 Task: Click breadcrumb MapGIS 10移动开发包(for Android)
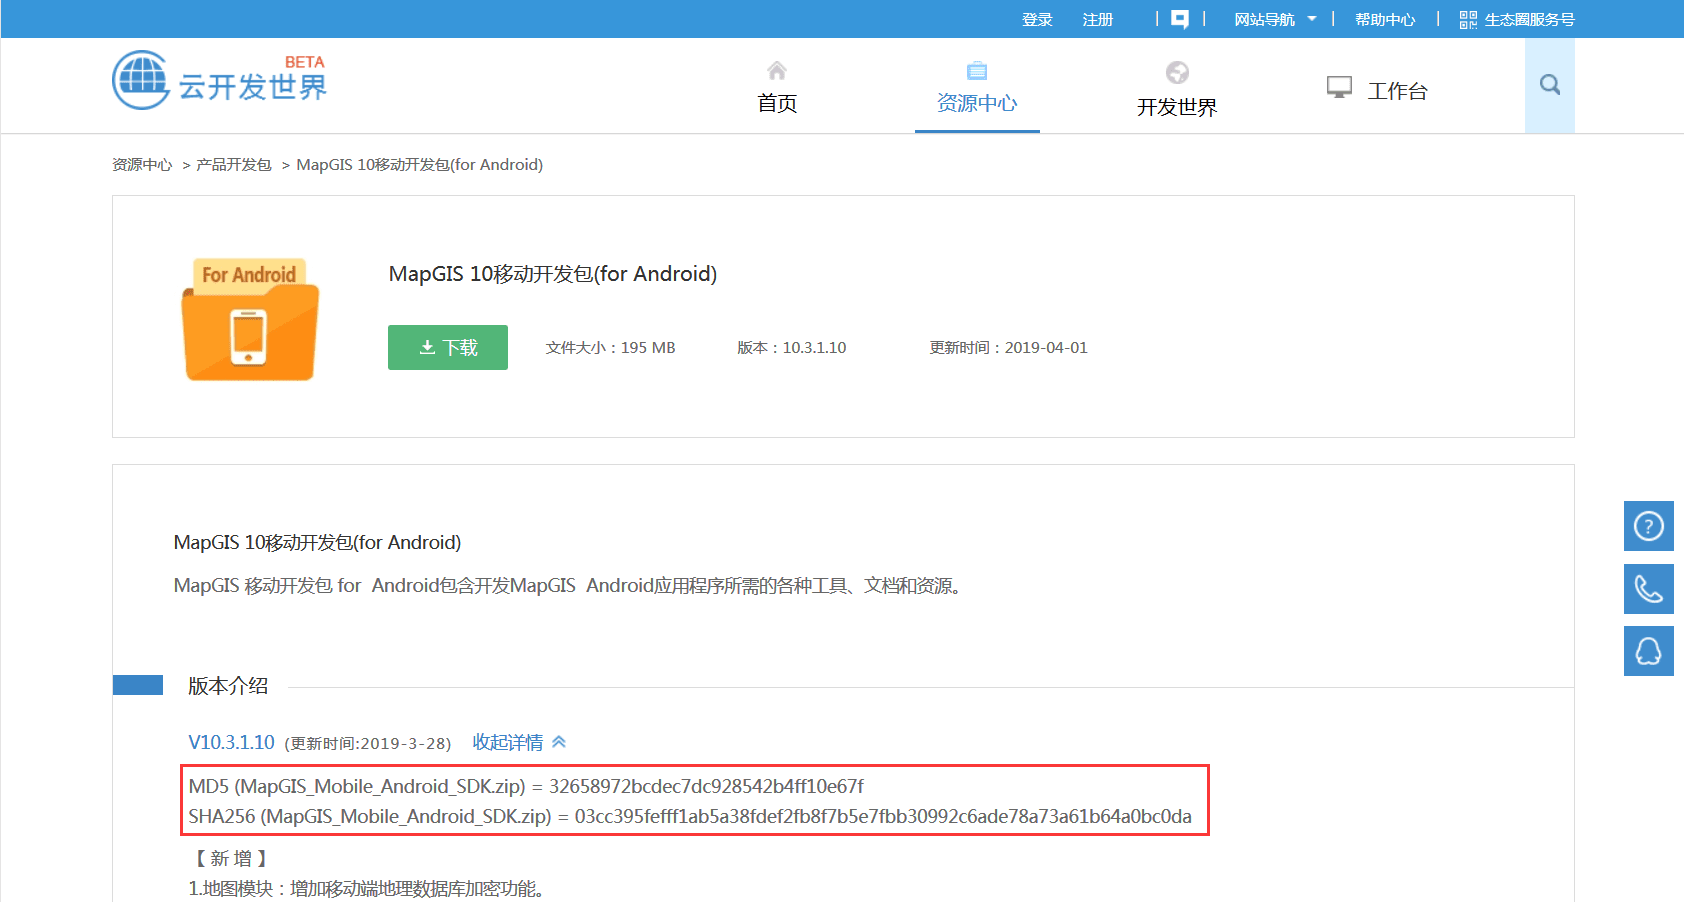420,165
